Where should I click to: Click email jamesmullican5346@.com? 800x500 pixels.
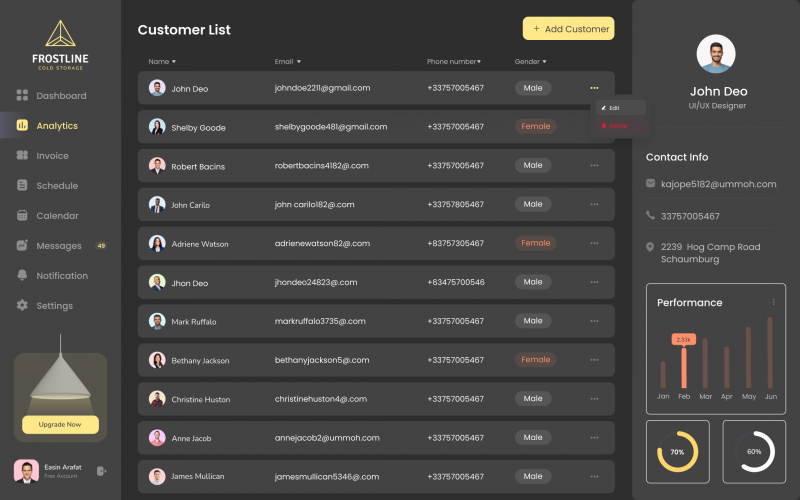tap(327, 477)
